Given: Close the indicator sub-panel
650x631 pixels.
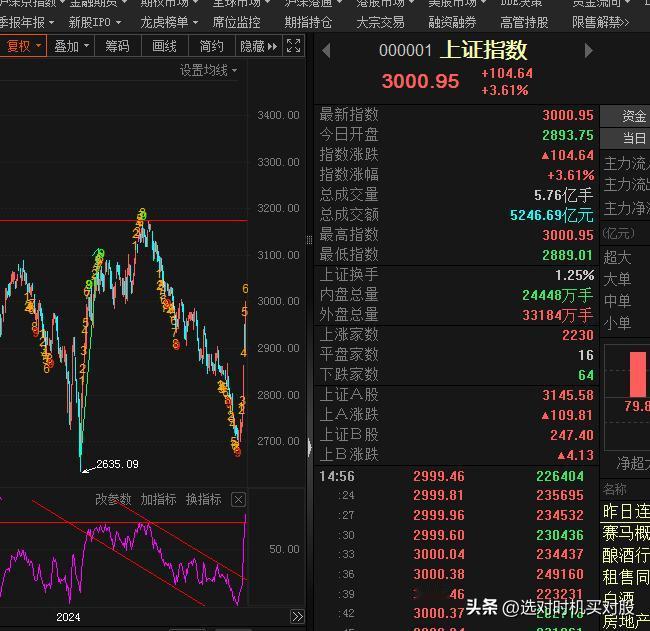Looking at the screenshot, I should (x=238, y=500).
